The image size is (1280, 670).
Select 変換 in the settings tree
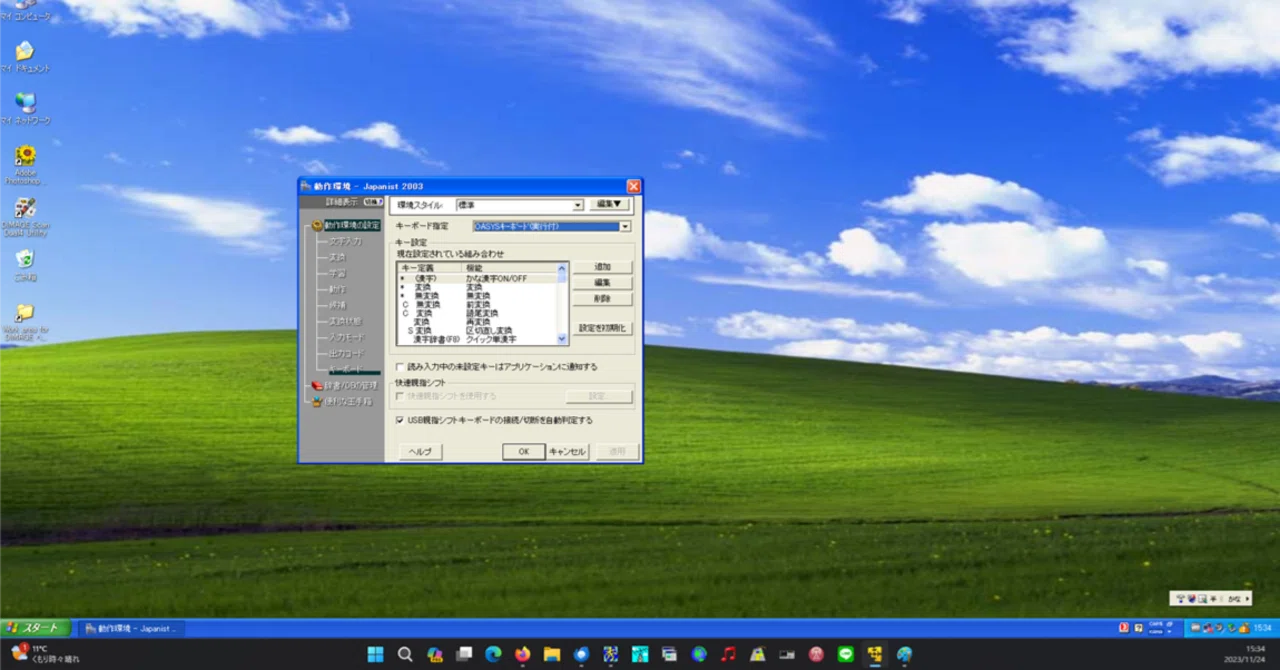coord(337,257)
